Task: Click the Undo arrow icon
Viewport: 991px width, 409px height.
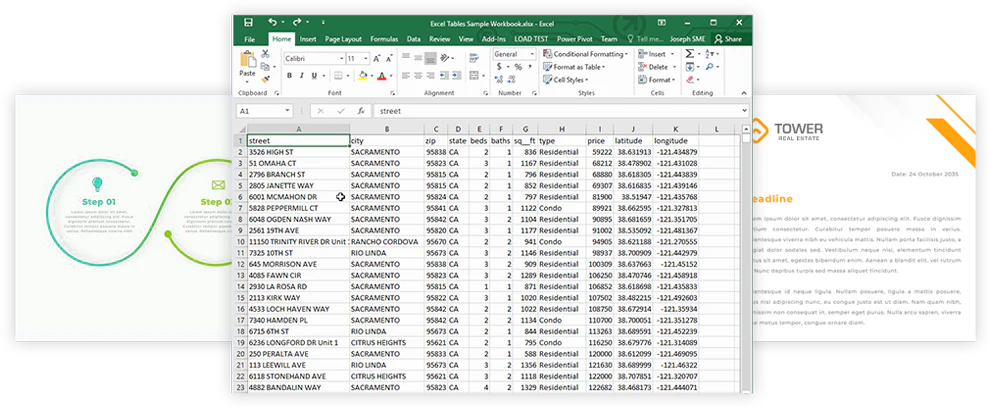Action: [271, 22]
